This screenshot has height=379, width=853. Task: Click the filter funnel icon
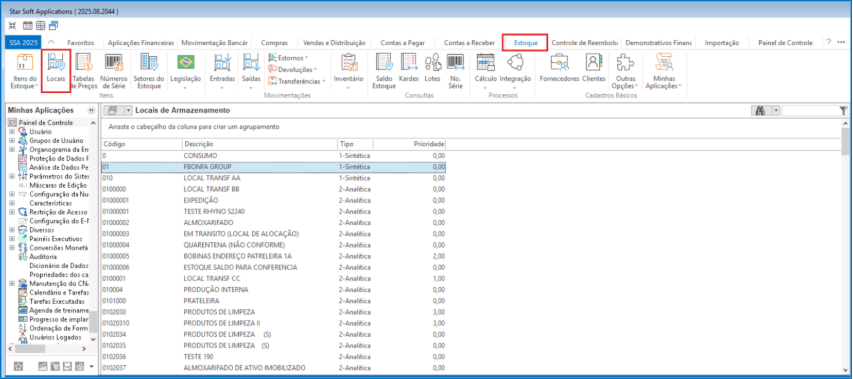point(842,111)
